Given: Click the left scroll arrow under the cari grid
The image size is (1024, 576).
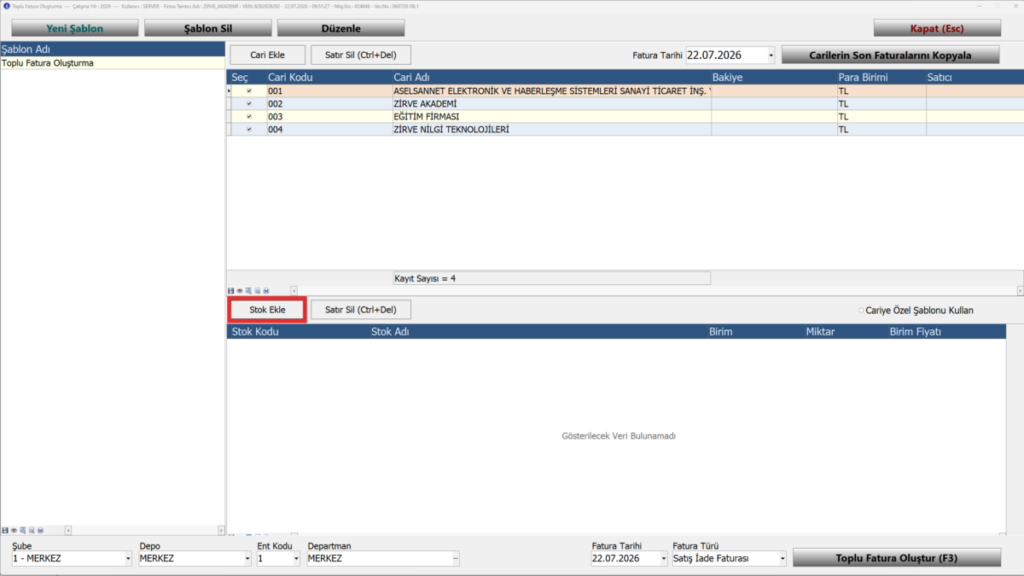Looking at the screenshot, I should click(x=294, y=291).
